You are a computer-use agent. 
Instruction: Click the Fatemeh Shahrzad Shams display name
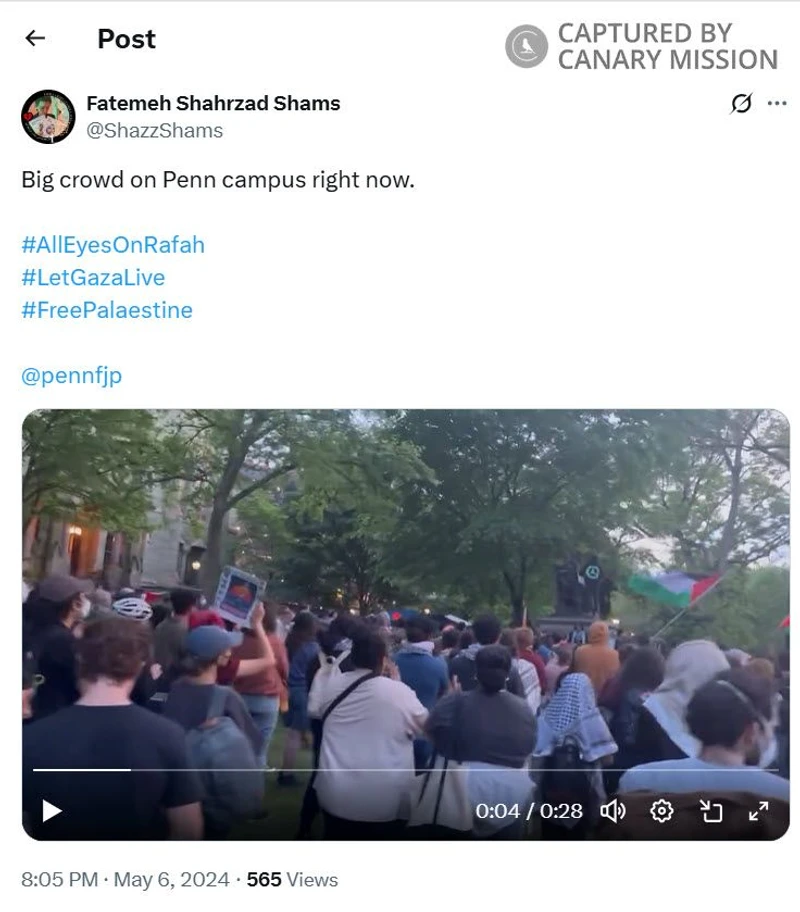click(x=213, y=103)
